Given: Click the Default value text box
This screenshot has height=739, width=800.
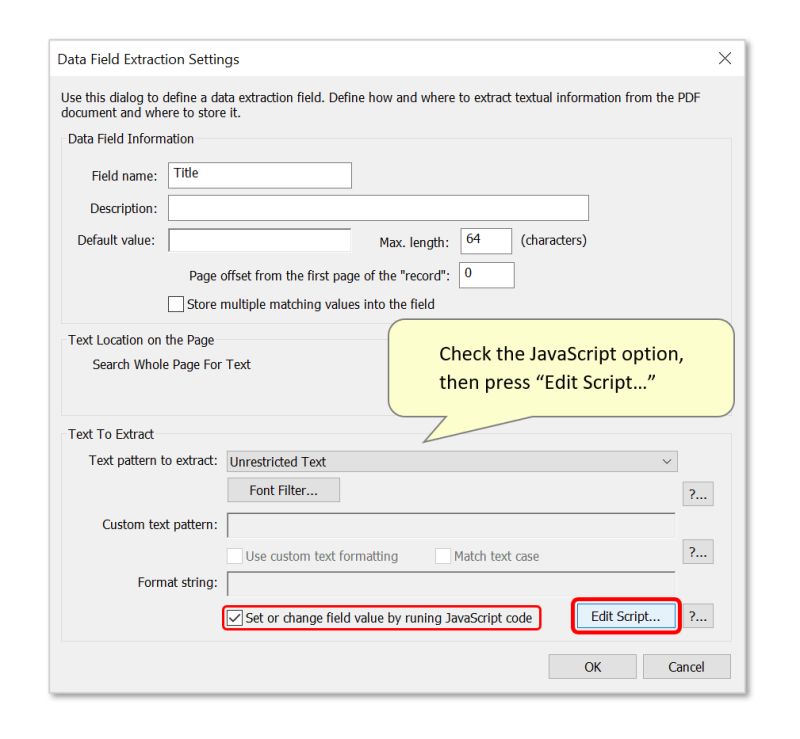Looking at the screenshot, I should pyautogui.click(x=260, y=240).
